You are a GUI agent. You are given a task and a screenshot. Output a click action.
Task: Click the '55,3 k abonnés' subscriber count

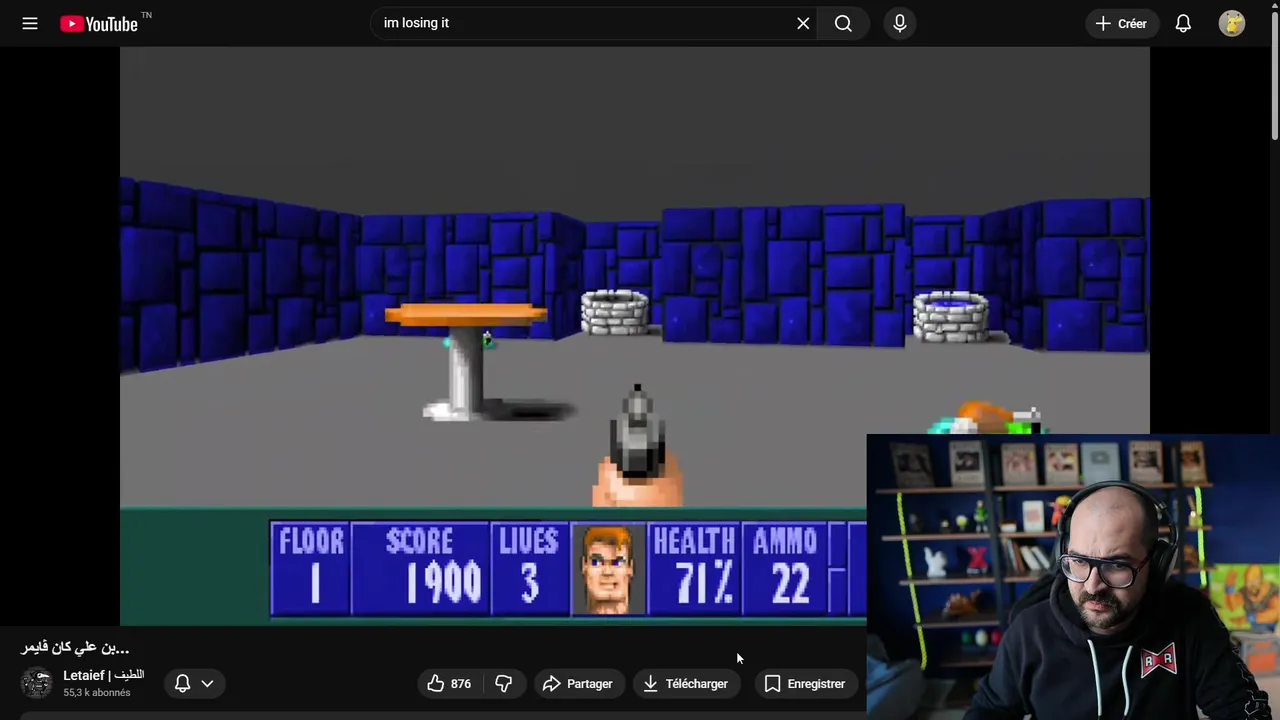97,692
